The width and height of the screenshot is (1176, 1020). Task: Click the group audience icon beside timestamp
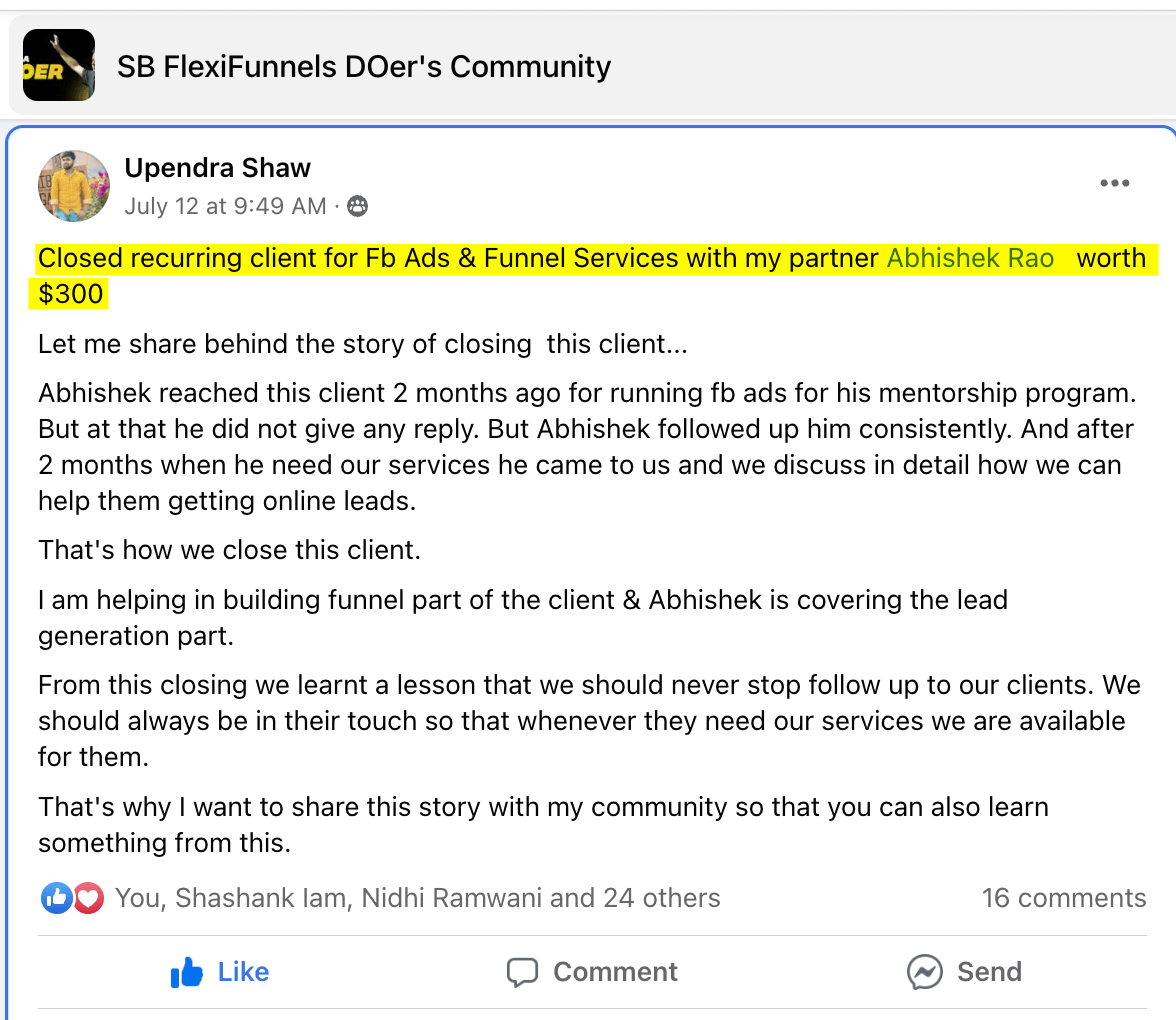(357, 207)
